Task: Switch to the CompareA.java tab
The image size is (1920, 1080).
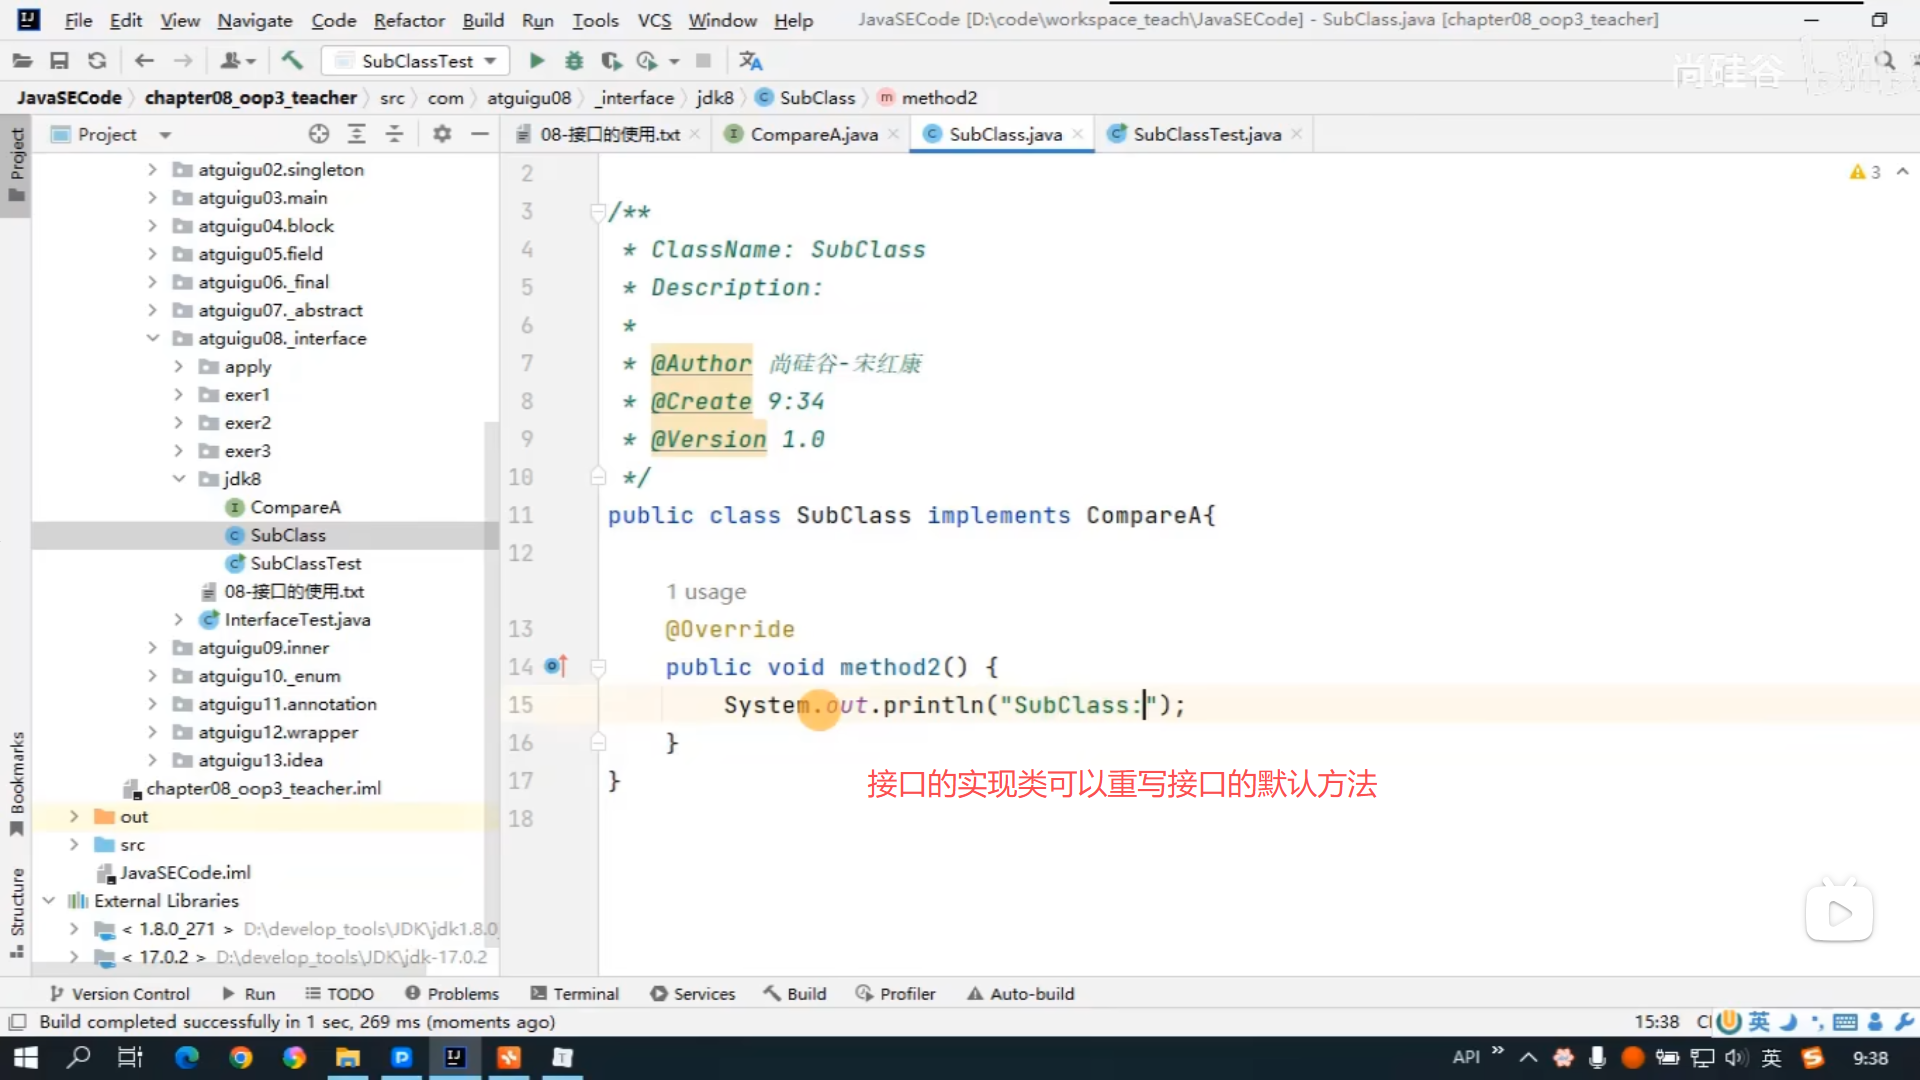Action: tap(812, 134)
